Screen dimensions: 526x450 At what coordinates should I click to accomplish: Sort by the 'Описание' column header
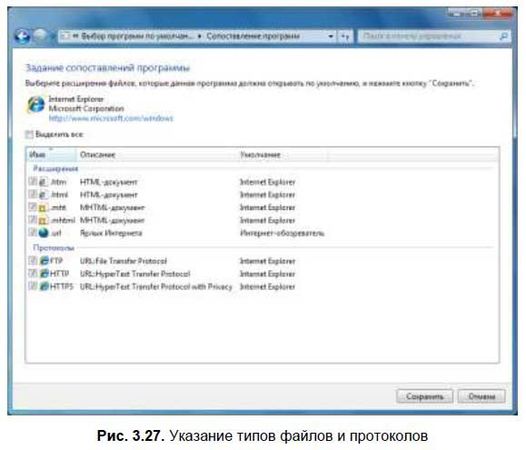(157, 155)
